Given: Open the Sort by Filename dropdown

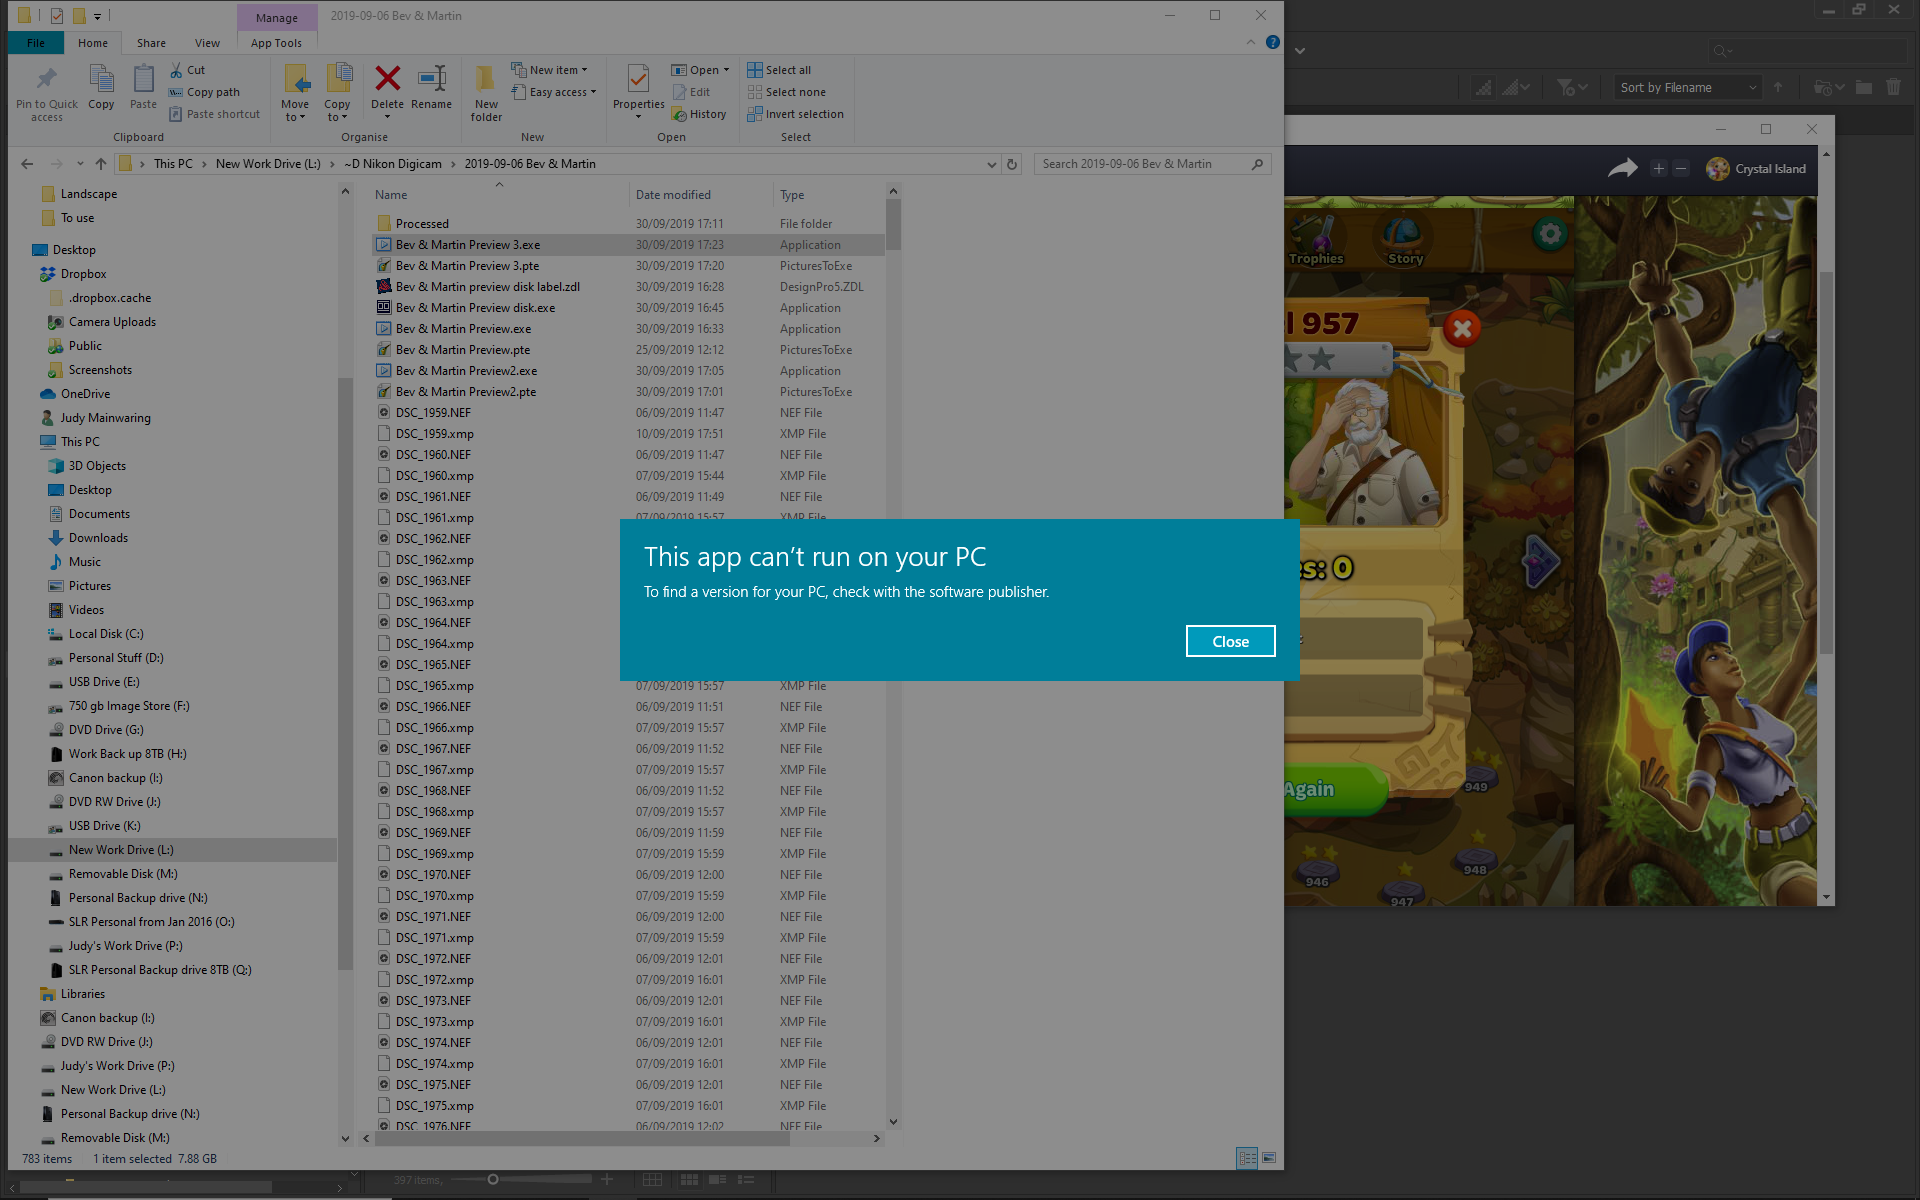Looking at the screenshot, I should click(x=1686, y=88).
